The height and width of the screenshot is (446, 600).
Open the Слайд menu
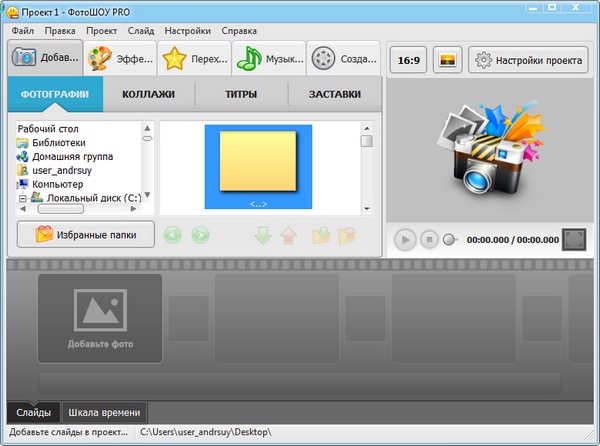point(141,30)
